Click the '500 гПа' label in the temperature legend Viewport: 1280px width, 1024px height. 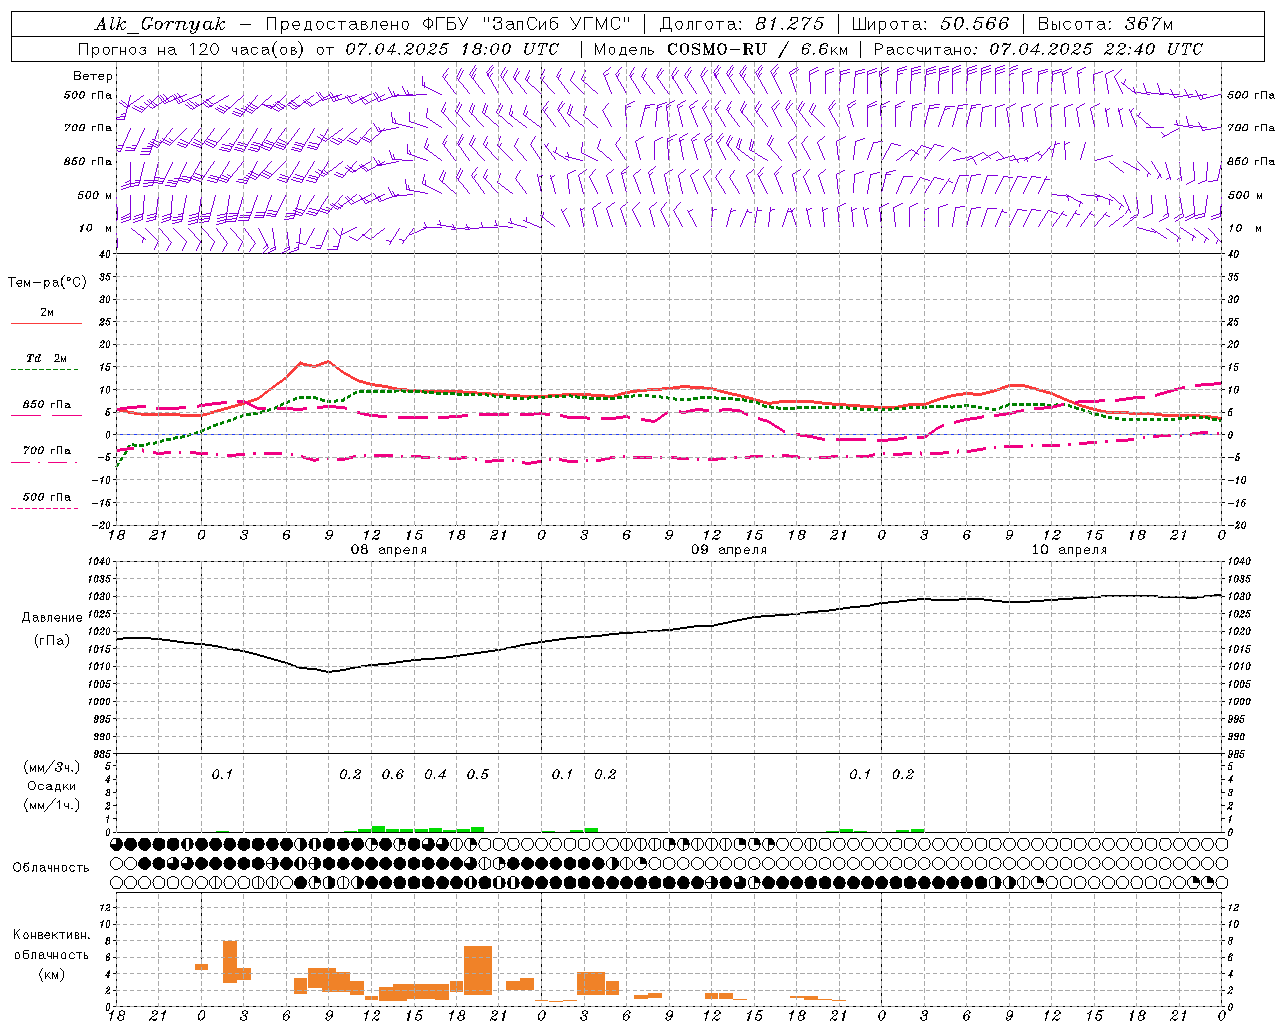click(x=46, y=497)
